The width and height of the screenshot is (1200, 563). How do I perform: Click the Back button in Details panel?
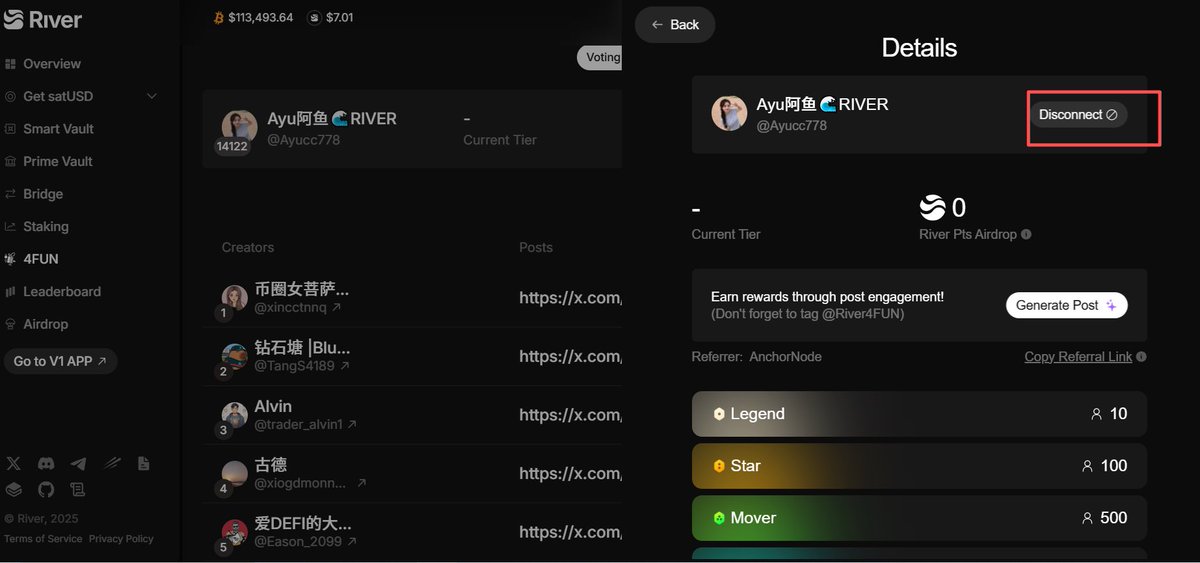pos(675,24)
